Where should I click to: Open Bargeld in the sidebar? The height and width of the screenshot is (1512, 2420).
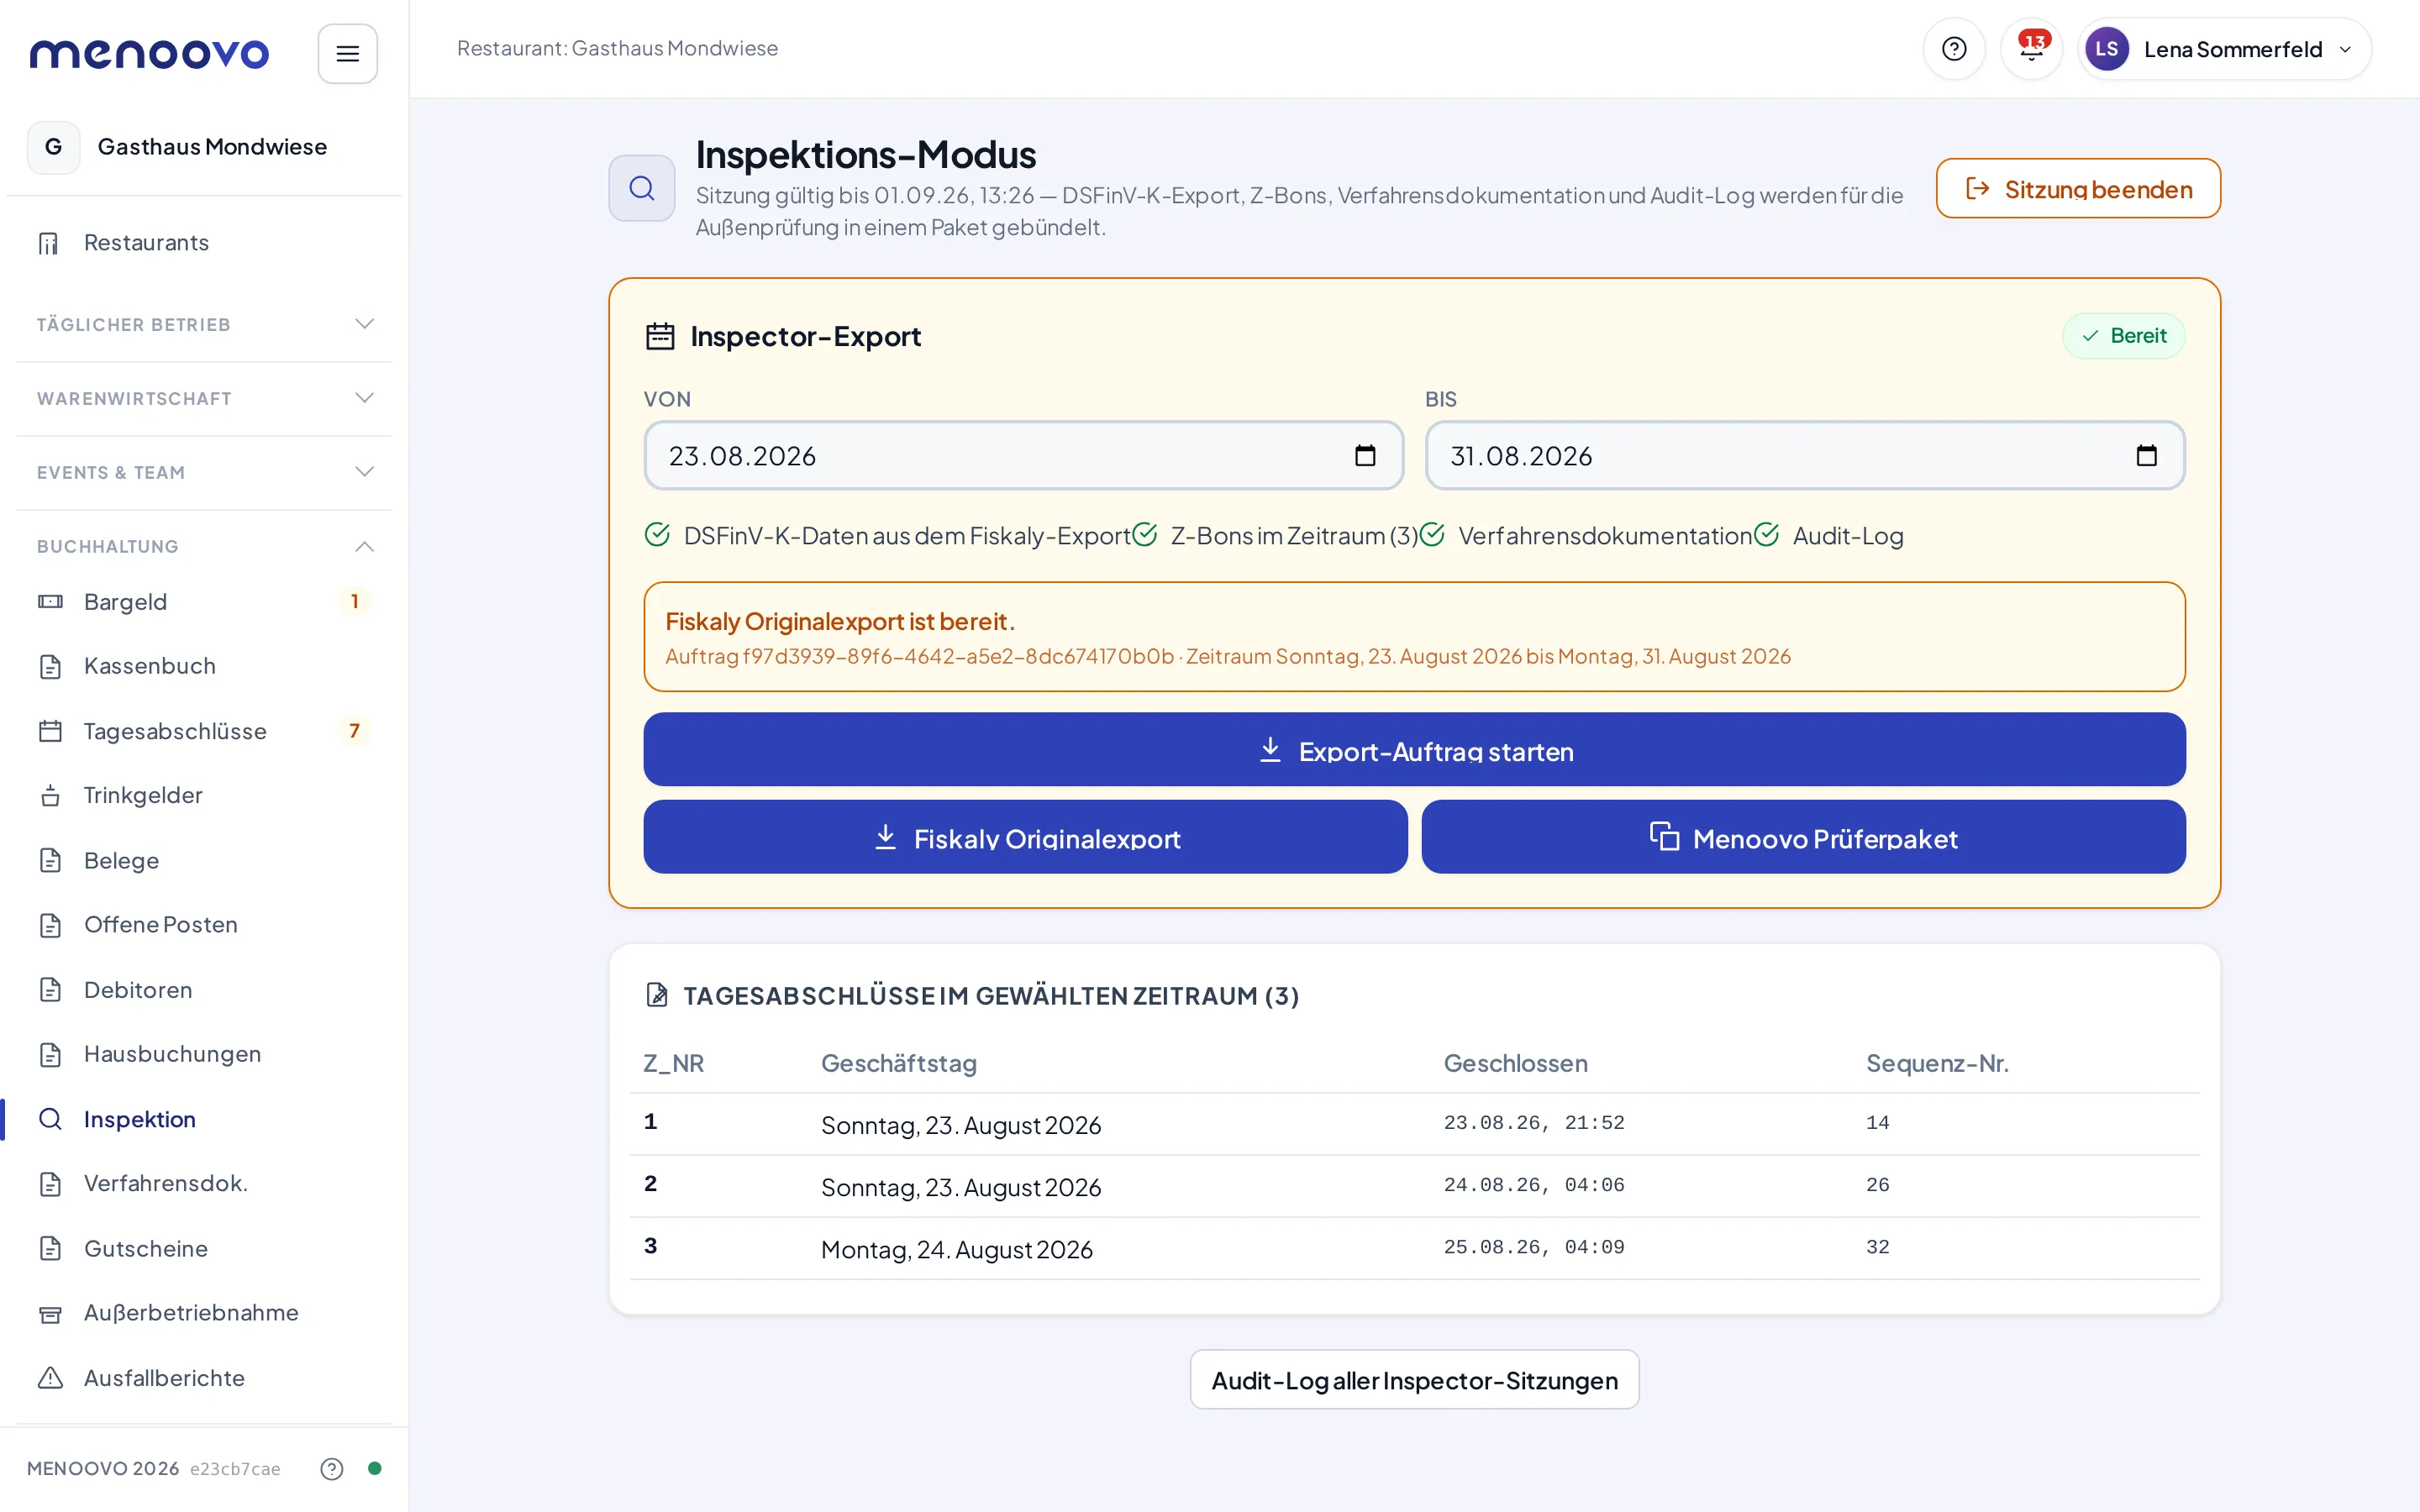coord(204,601)
